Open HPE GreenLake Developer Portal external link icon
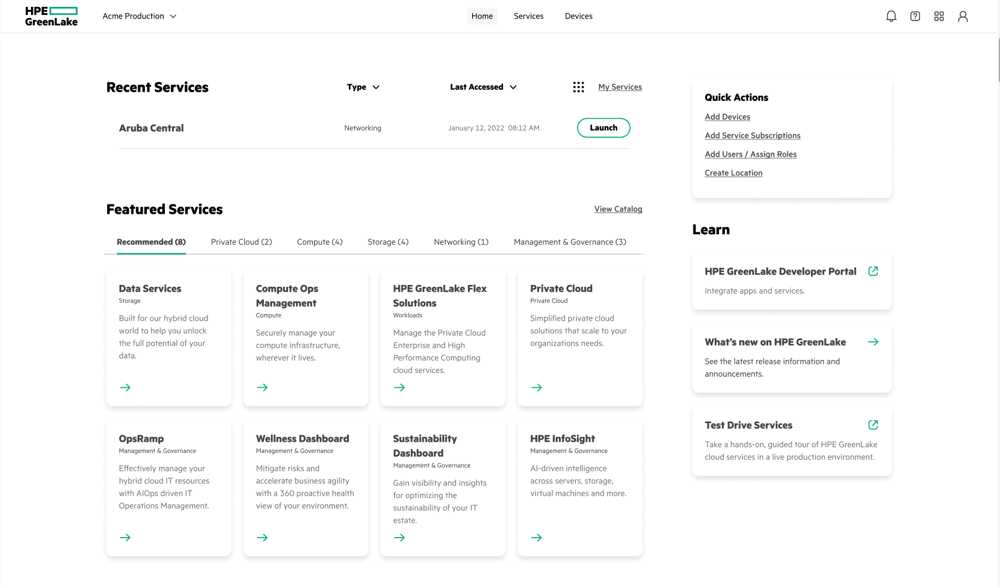The image size is (1000, 586). pos(873,271)
